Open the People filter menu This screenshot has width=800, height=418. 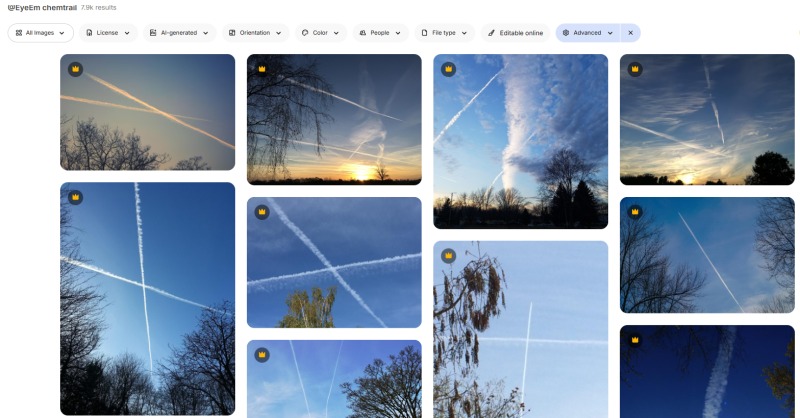380,33
